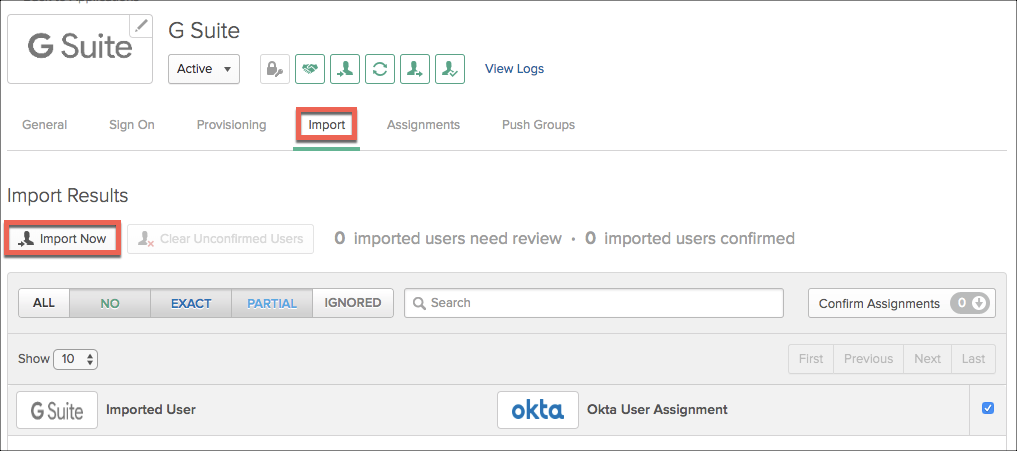The height and width of the screenshot is (451, 1017).
Task: Go to the First page
Action: point(811,359)
